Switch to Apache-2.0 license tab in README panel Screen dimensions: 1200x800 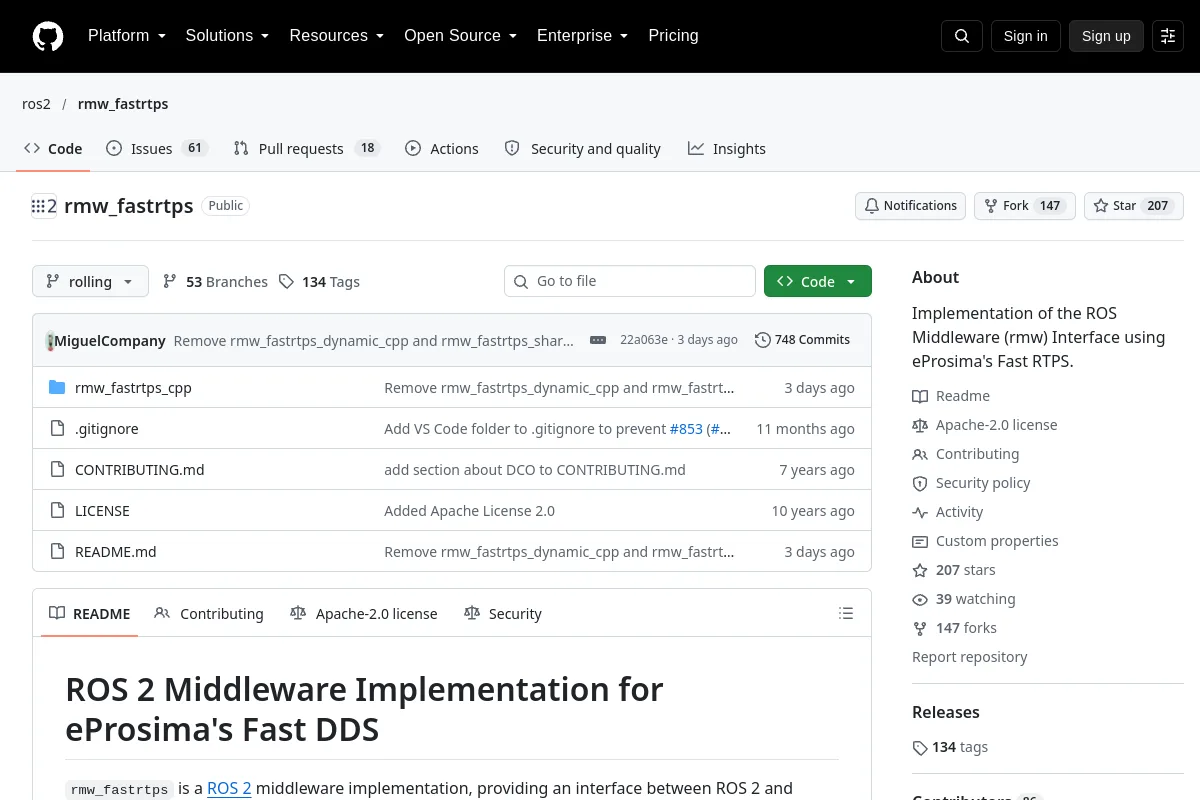pos(364,614)
